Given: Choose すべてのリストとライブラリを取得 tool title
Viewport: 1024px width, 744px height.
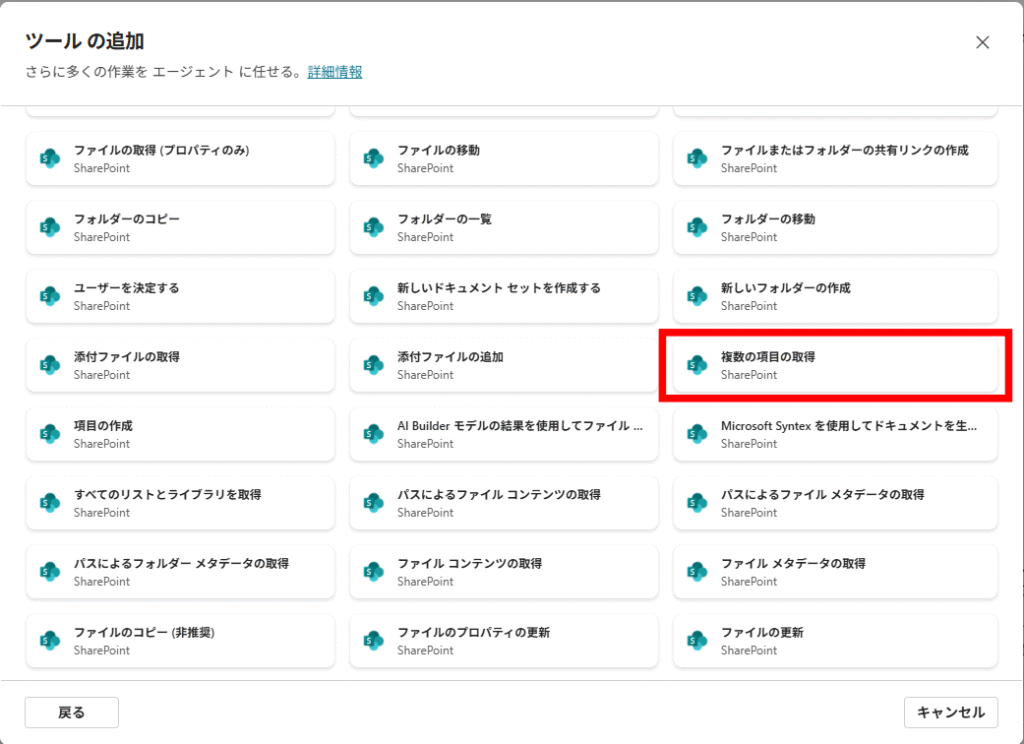Looking at the screenshot, I should point(168,494).
